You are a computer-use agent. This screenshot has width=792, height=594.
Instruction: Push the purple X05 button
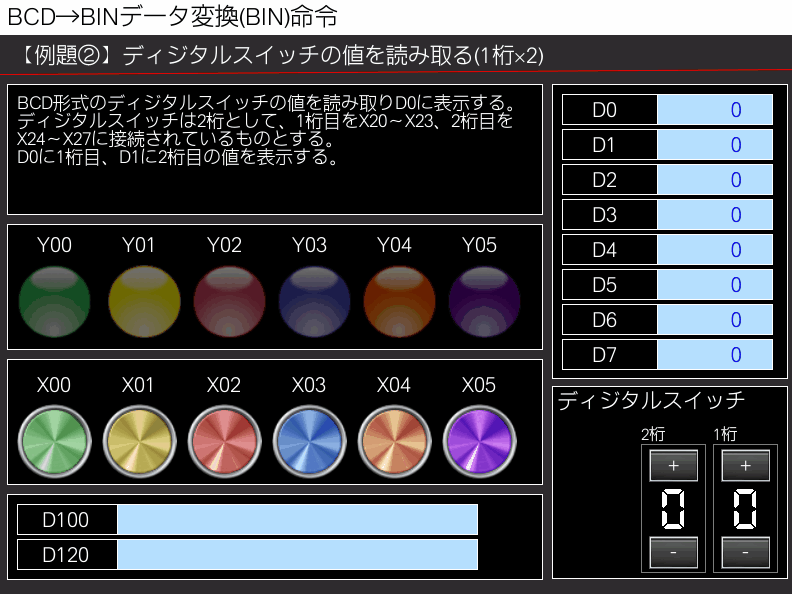click(480, 442)
